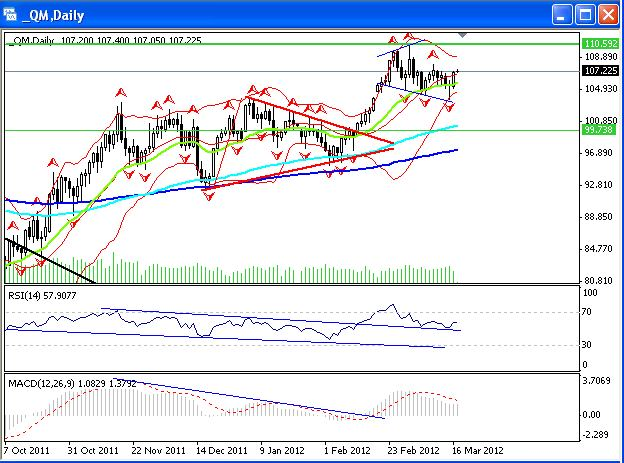Click the 16 Mar 2012 date label

click(478, 451)
